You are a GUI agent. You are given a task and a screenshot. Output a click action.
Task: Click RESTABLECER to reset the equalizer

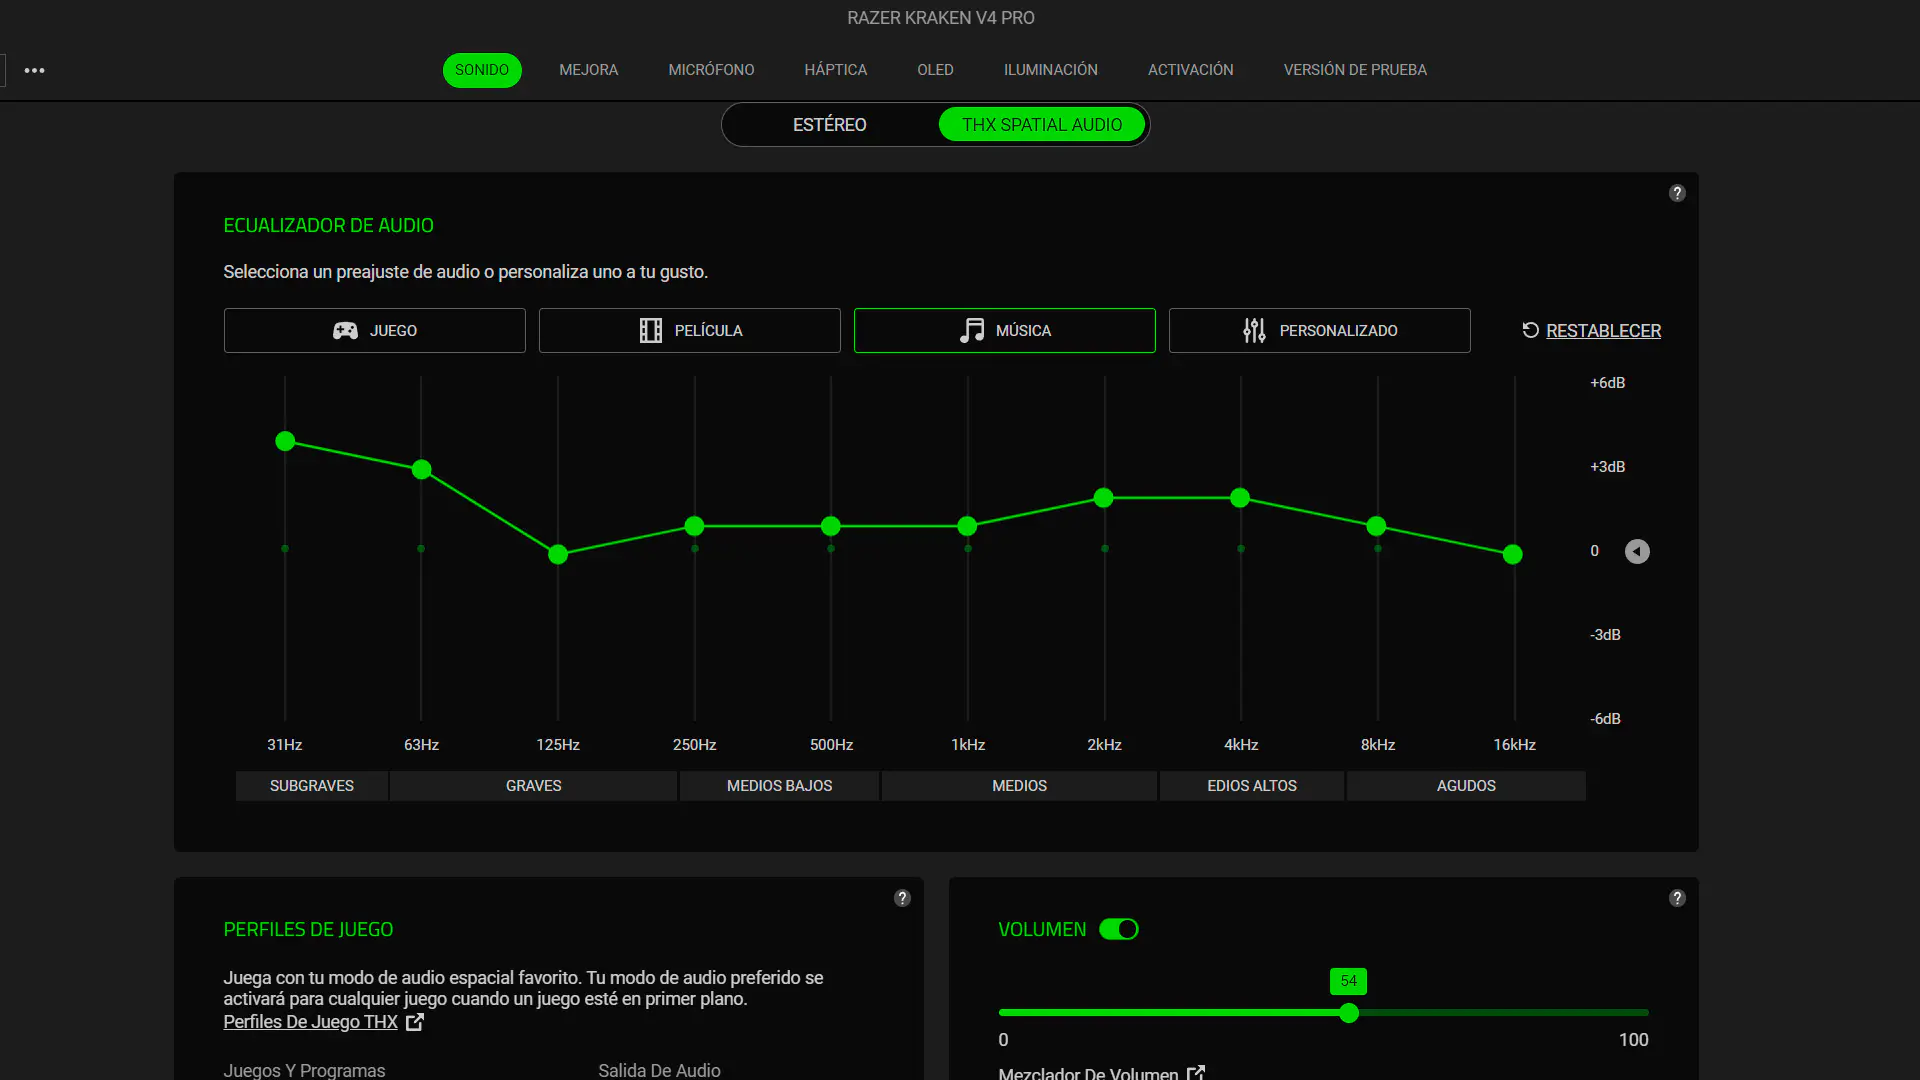pyautogui.click(x=1591, y=330)
